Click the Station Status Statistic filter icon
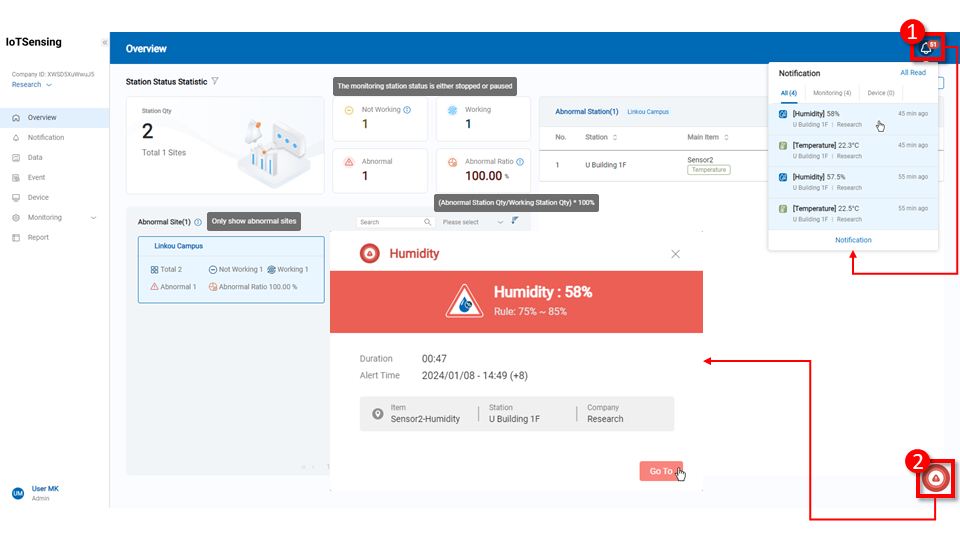960x540 pixels. pyautogui.click(x=215, y=81)
